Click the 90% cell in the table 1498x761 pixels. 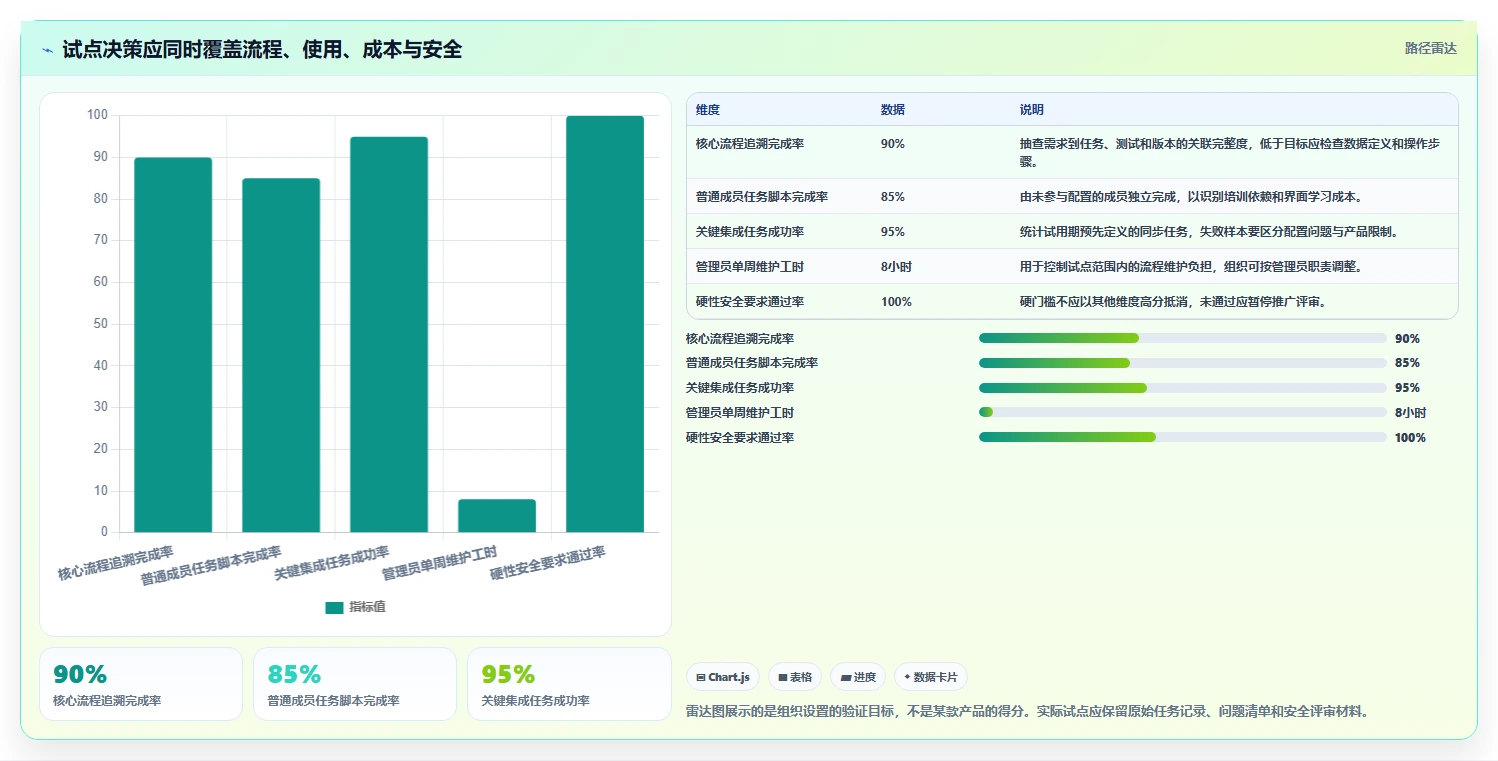coord(893,144)
